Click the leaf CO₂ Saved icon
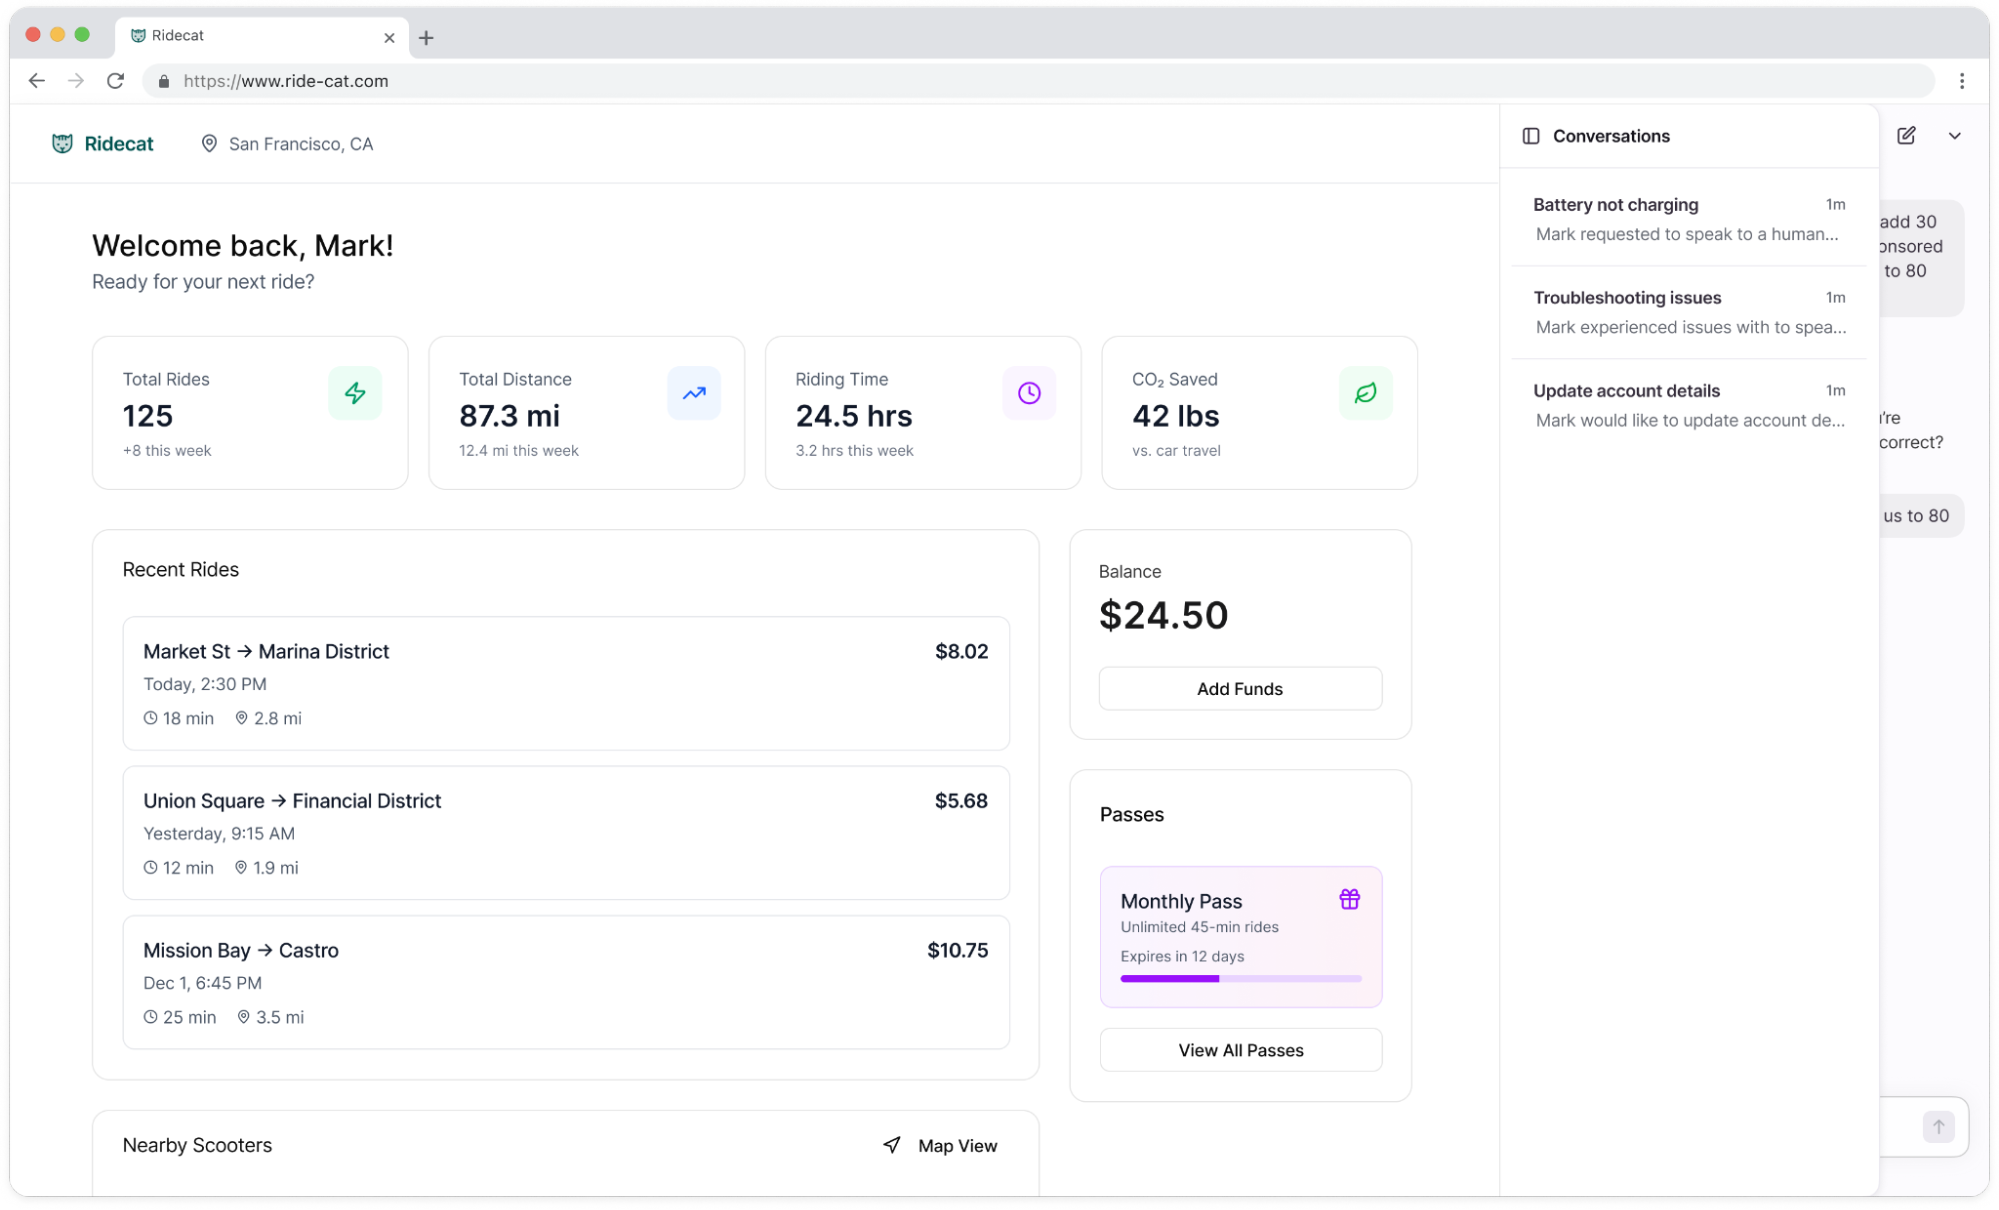Image resolution: width=1999 pixels, height=1210 pixels. 1365,393
